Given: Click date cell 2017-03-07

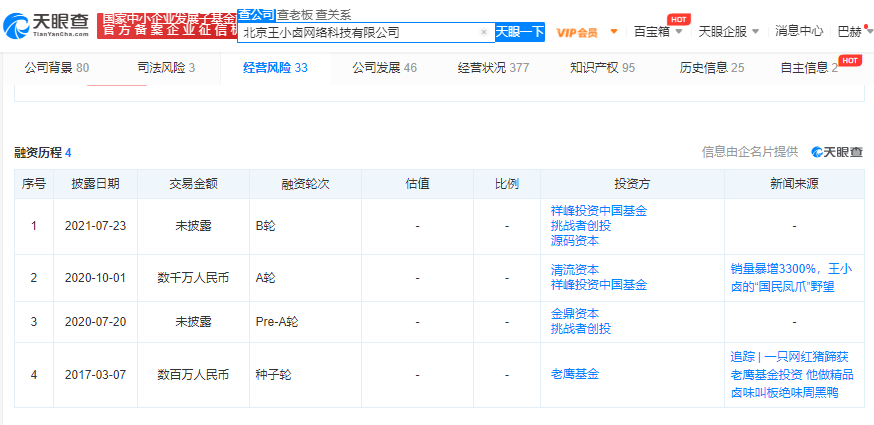Looking at the screenshot, I should [95, 374].
